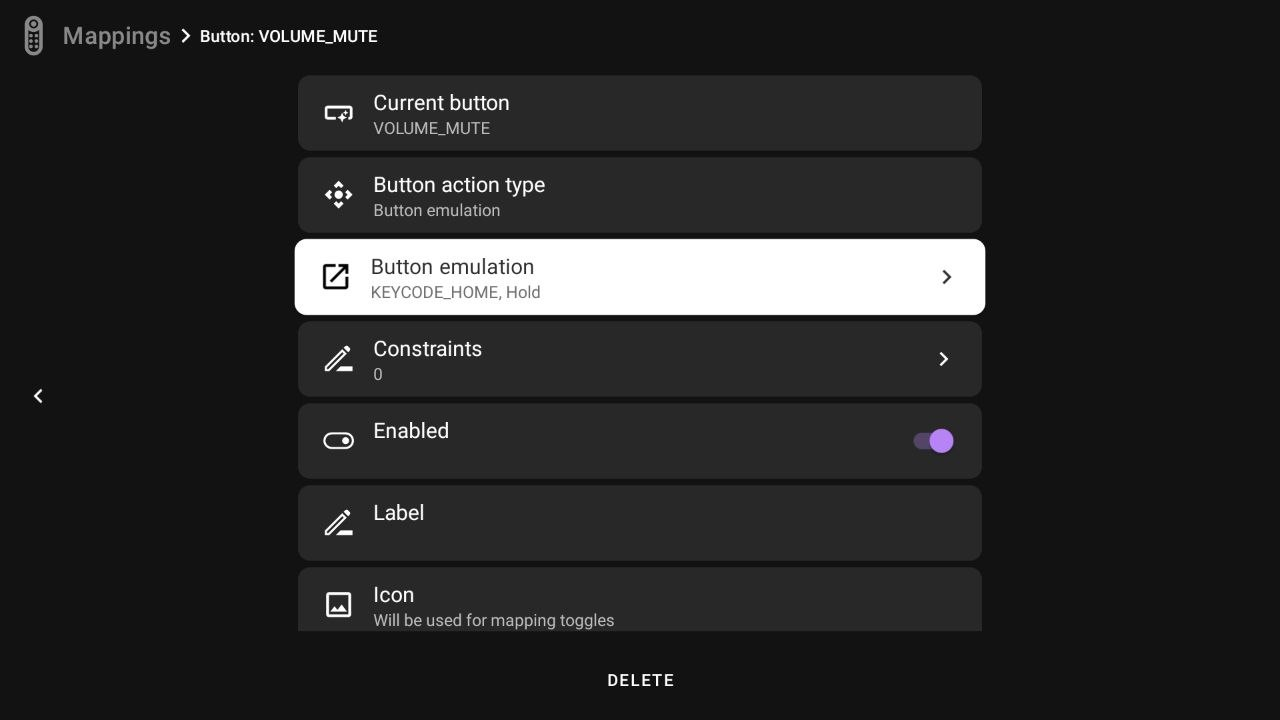Open the Button action type setting
The image size is (1280, 720).
(x=640, y=195)
